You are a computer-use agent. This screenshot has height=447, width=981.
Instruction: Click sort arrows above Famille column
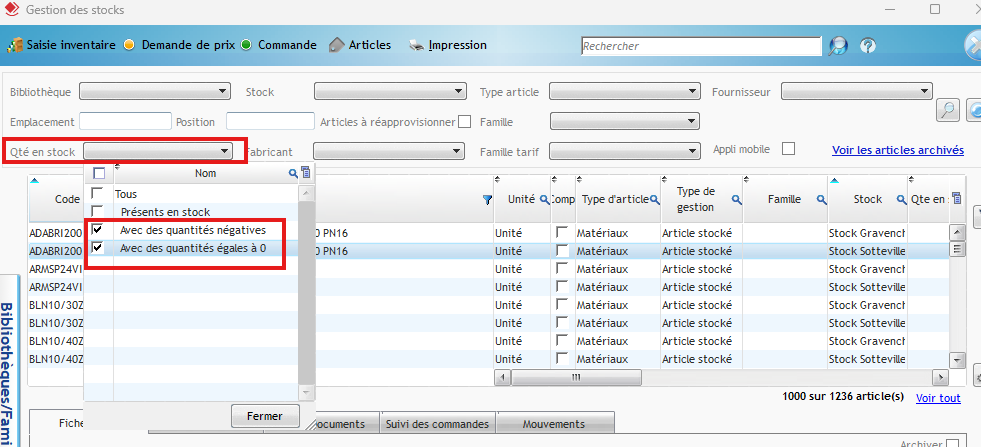[x=747, y=180]
